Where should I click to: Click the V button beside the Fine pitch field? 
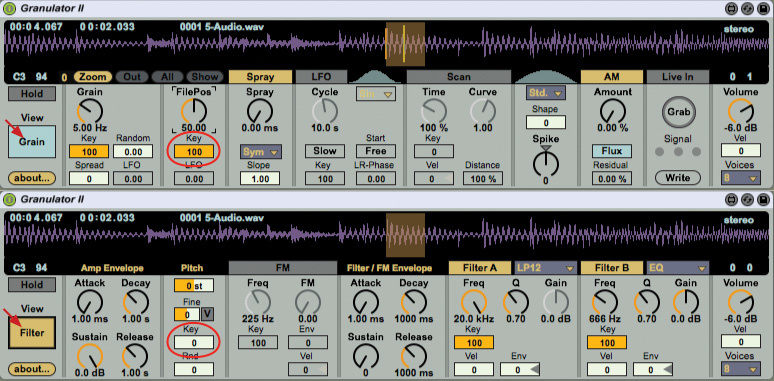207,314
